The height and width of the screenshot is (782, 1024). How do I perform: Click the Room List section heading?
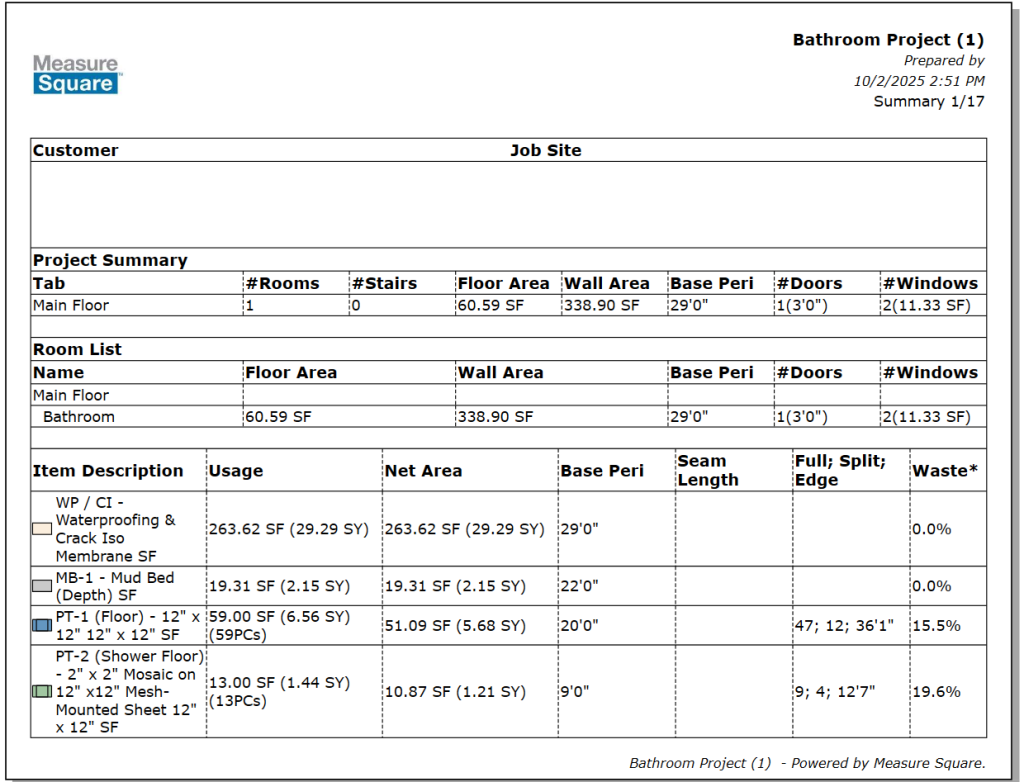pos(77,349)
